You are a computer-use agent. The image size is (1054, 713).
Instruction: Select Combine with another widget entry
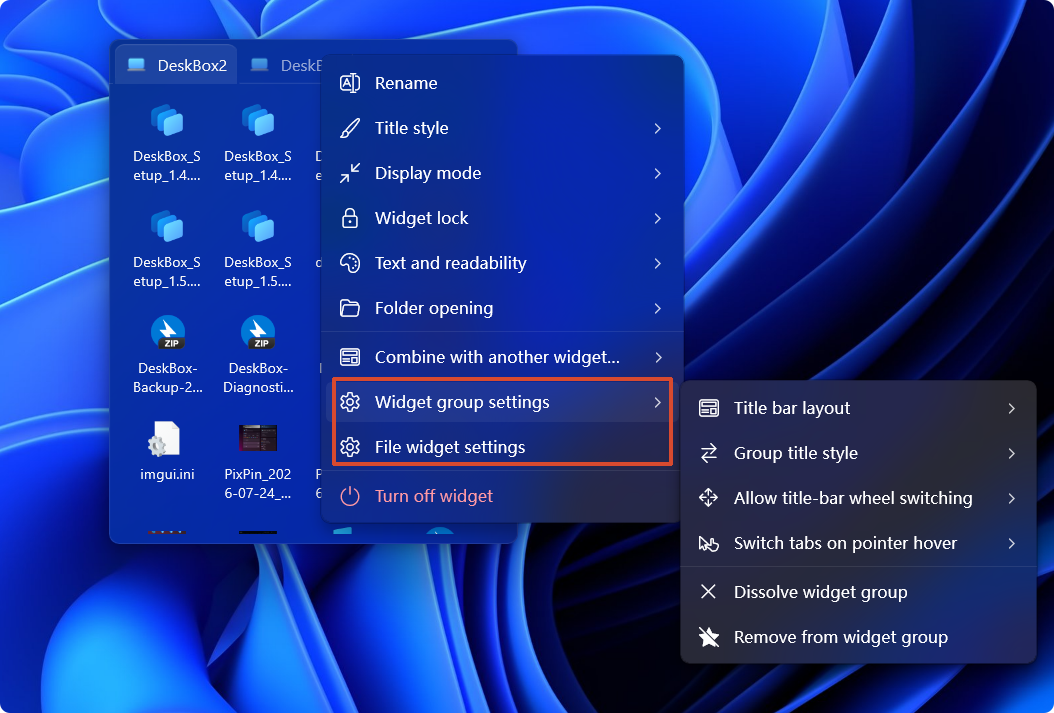pyautogui.click(x=502, y=357)
